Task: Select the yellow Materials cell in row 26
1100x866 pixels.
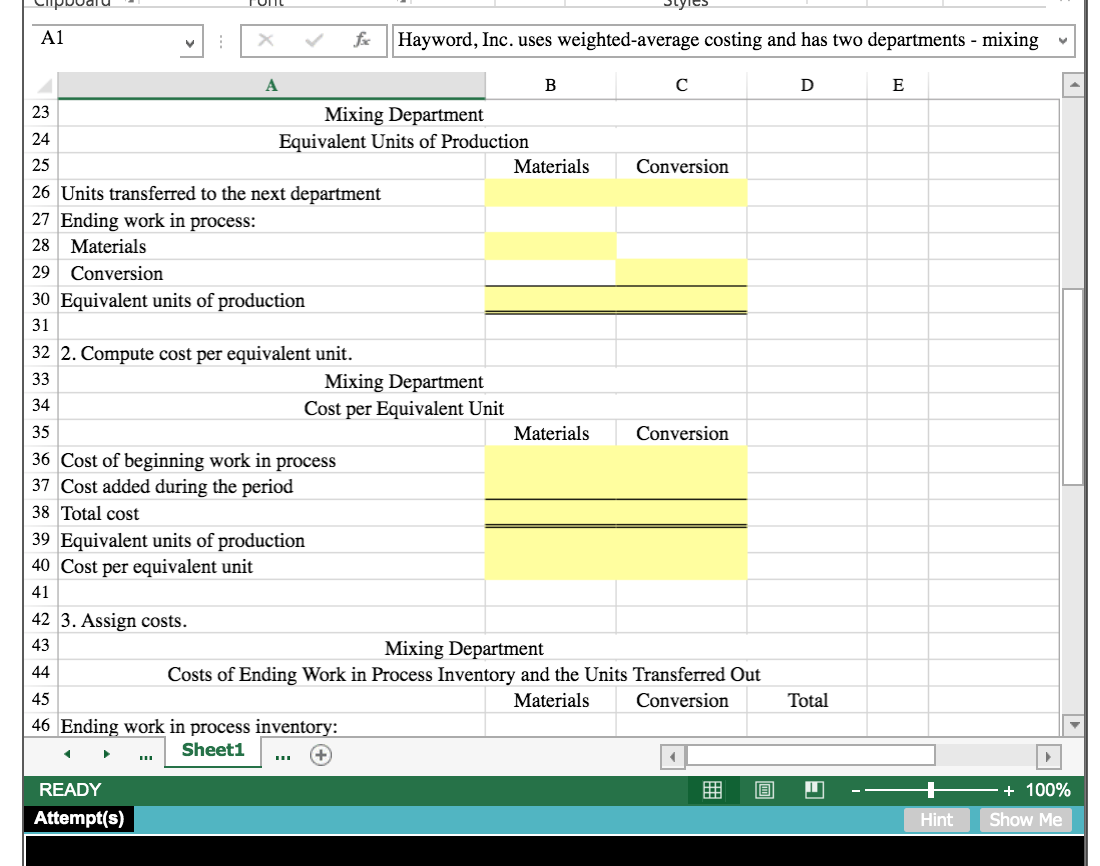Action: pos(550,193)
